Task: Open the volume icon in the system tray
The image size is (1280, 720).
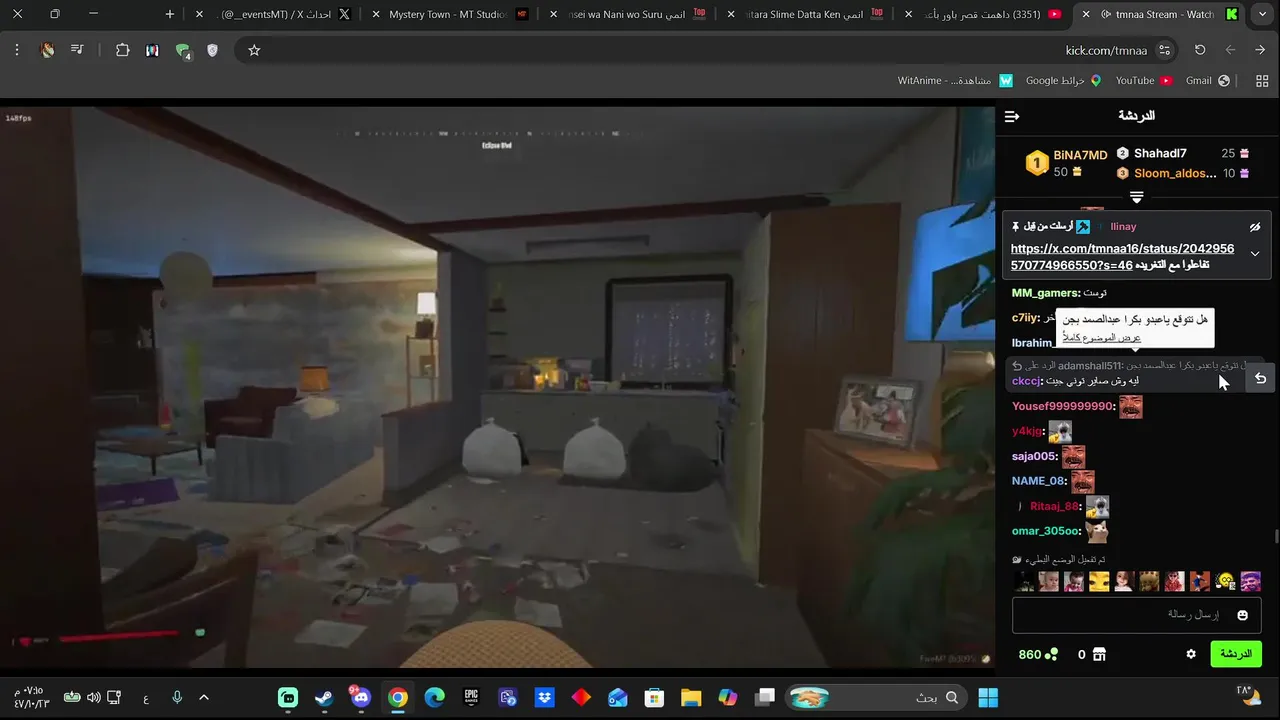Action: 93,697
